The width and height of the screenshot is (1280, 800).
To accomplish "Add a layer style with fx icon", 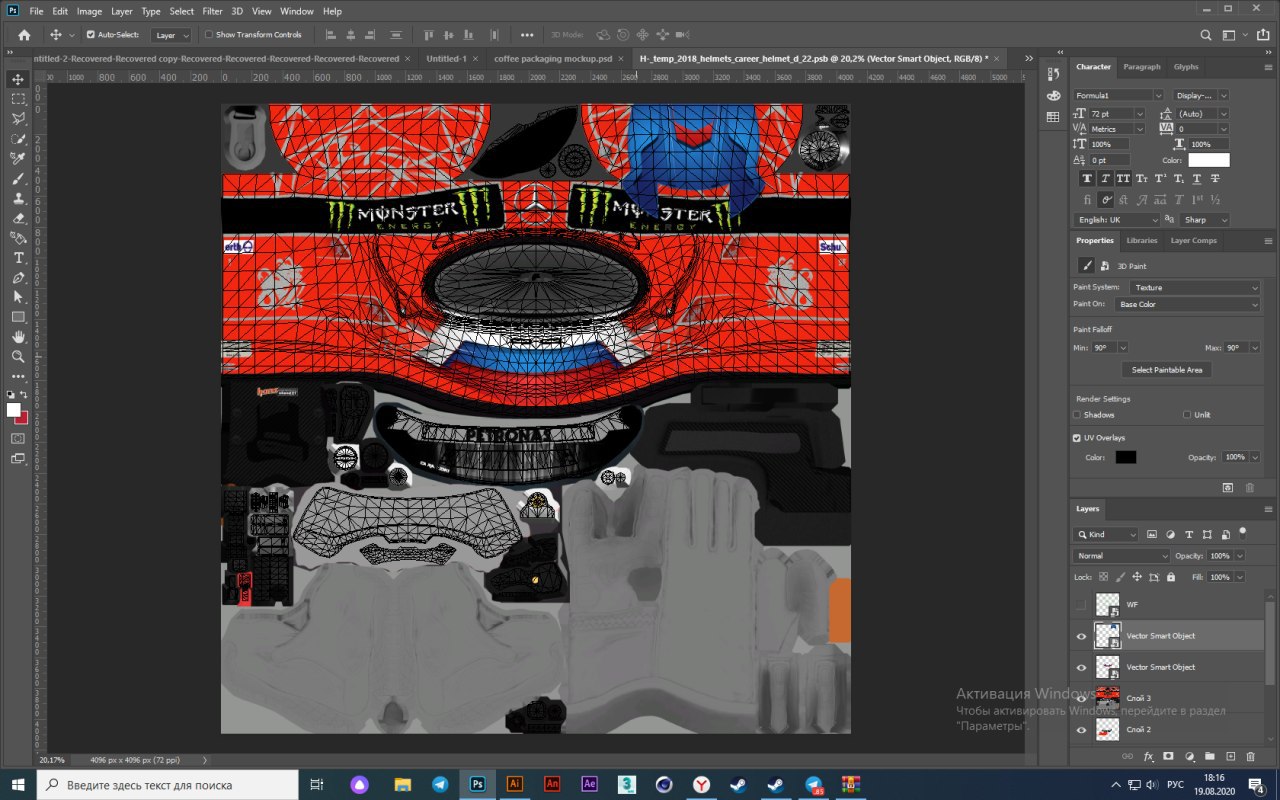I will pyautogui.click(x=1149, y=757).
